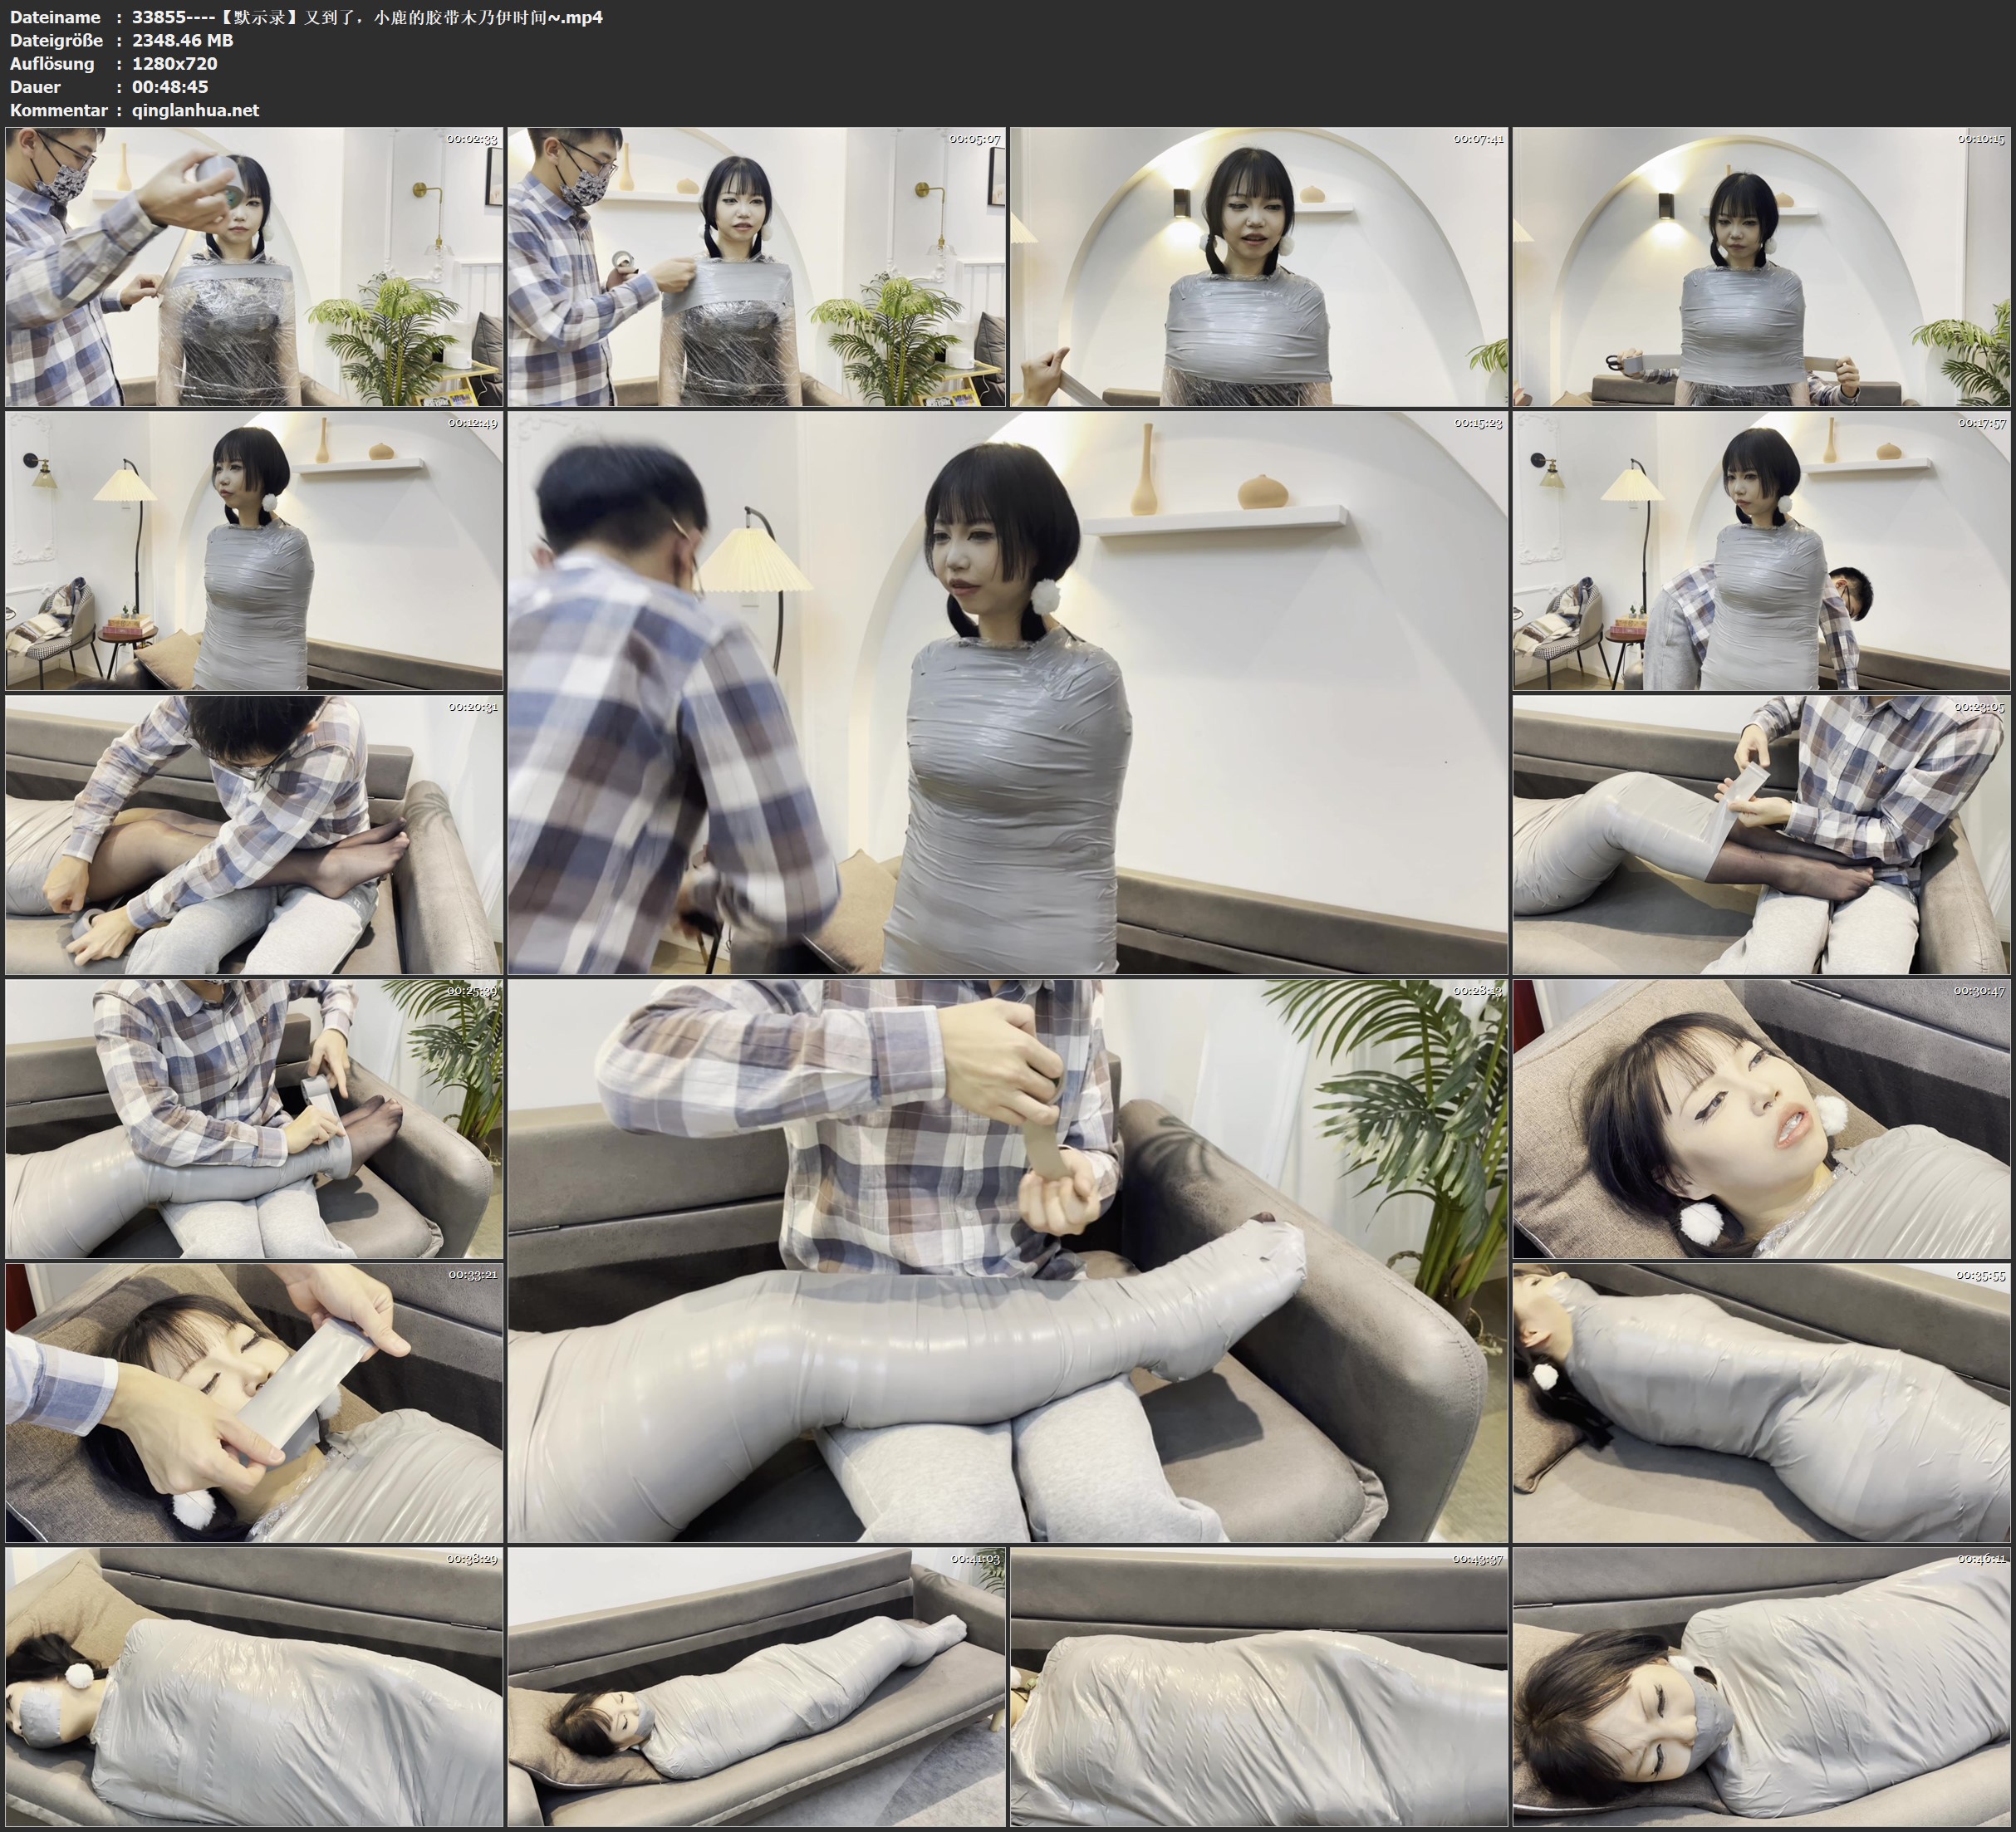Click the thumbnail at 00:23:05

[1762, 835]
